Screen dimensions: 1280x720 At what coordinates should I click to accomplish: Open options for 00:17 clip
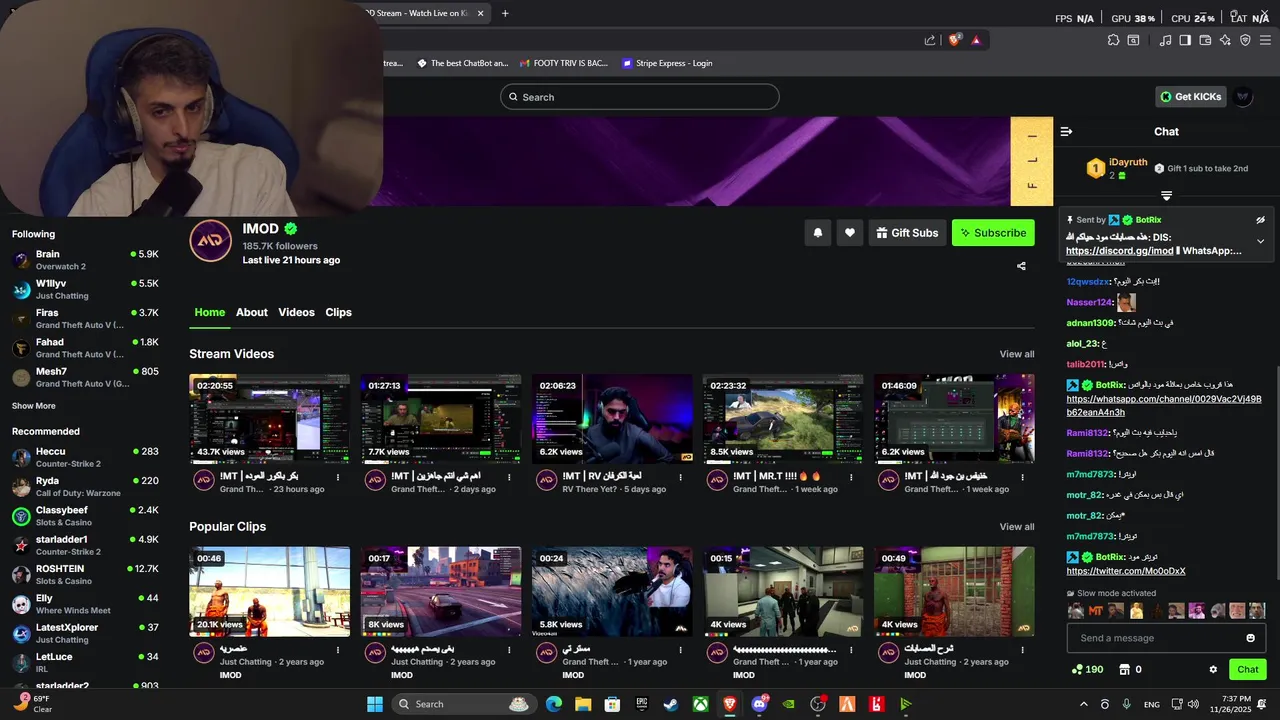[x=509, y=650]
